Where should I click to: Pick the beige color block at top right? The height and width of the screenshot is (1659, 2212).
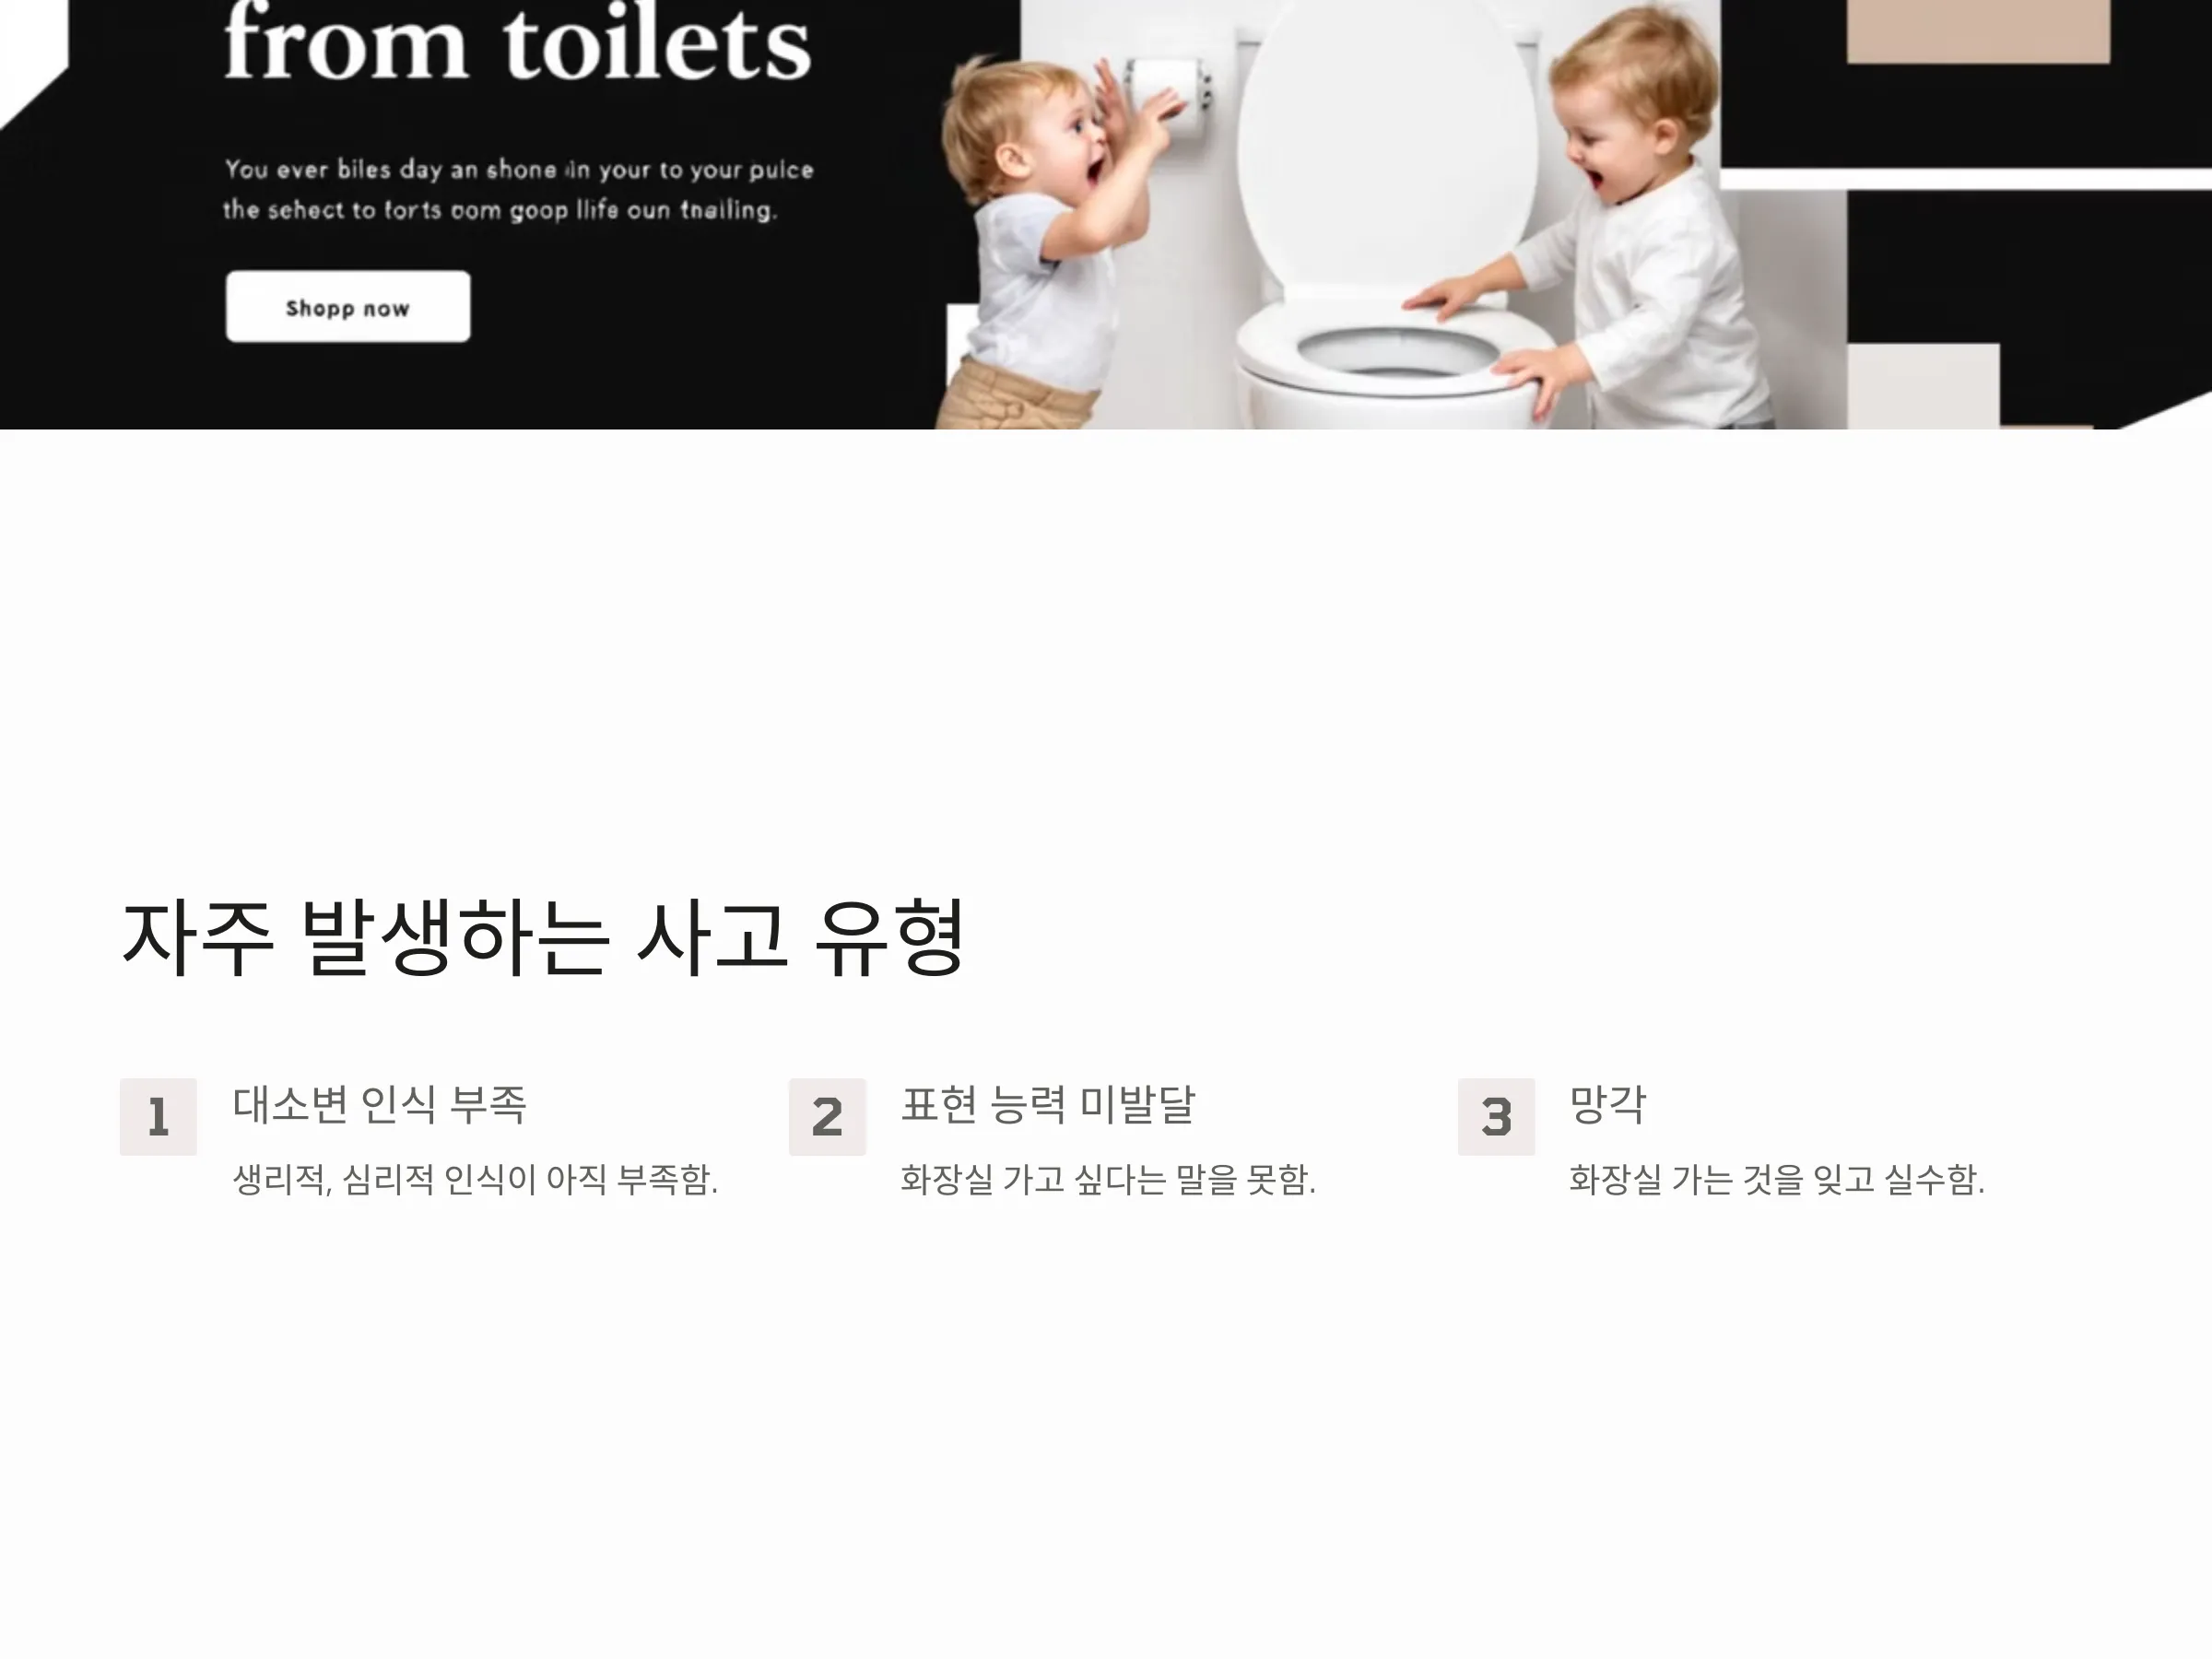(1978, 31)
